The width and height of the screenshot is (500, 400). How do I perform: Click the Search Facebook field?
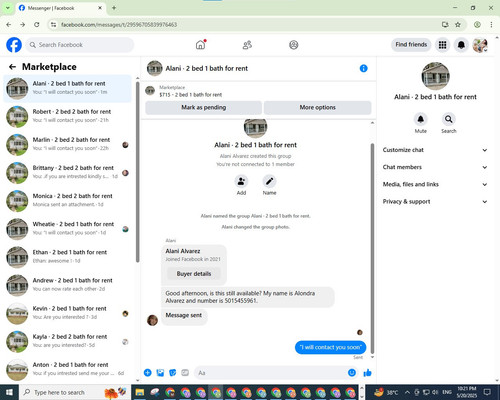pyautogui.click(x=80, y=45)
